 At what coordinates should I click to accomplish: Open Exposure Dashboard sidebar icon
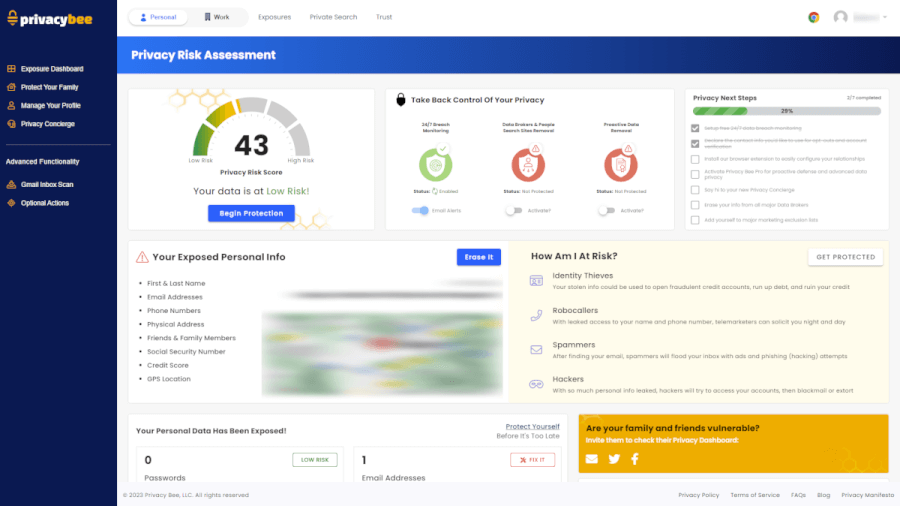(x=11, y=69)
